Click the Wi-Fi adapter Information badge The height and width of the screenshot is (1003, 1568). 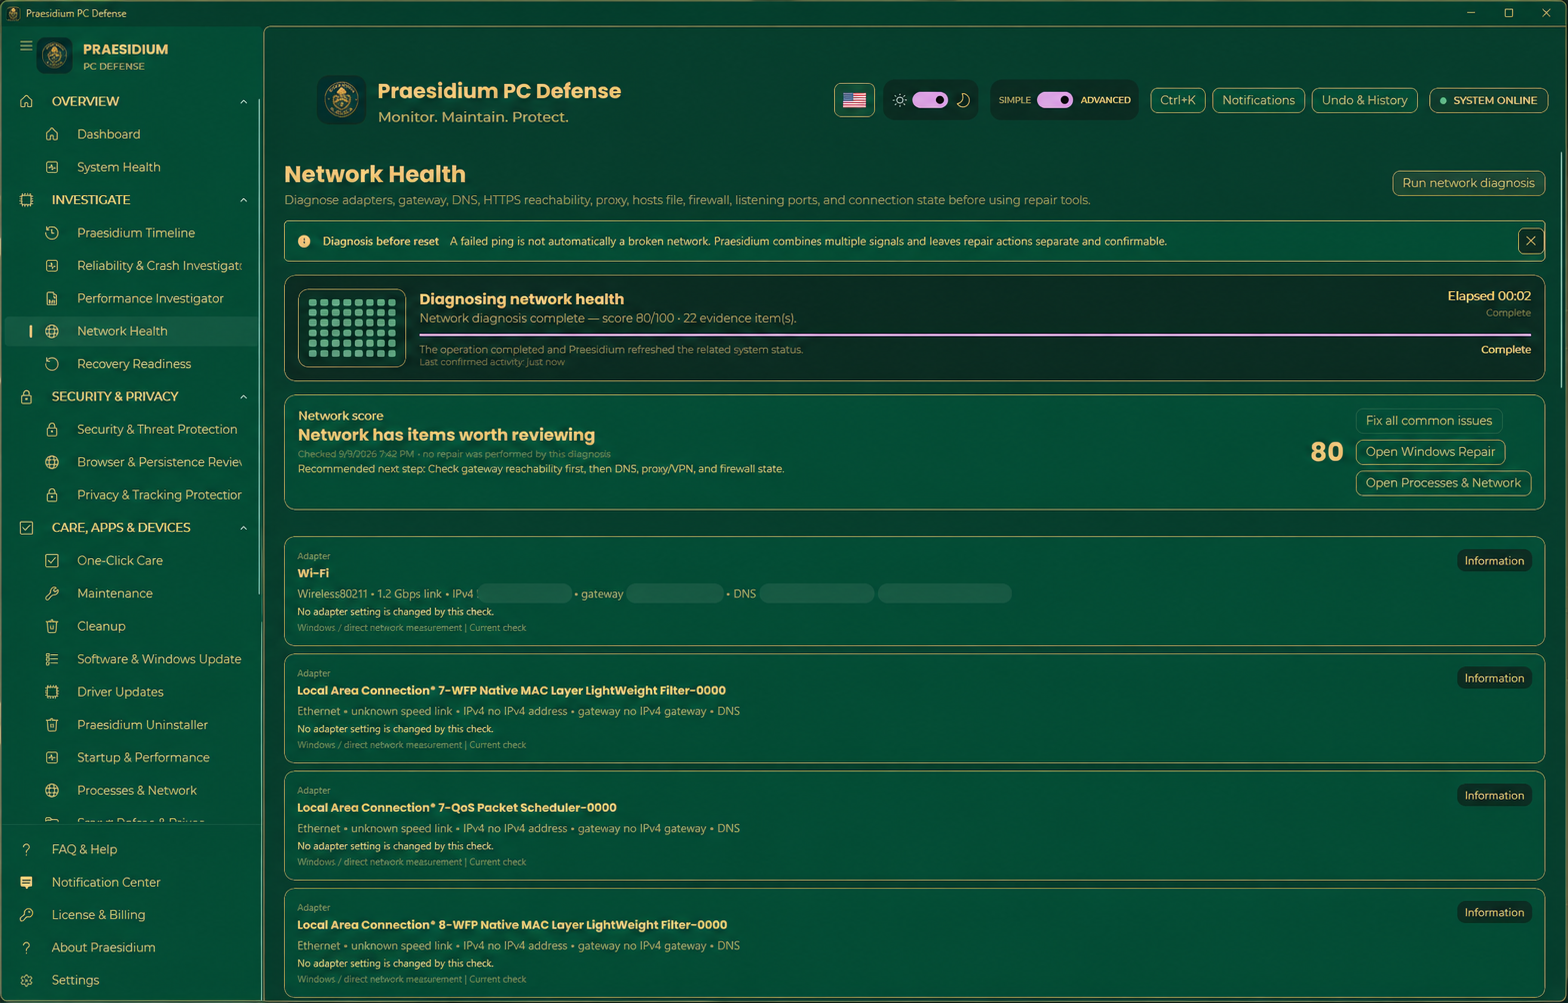(x=1494, y=561)
